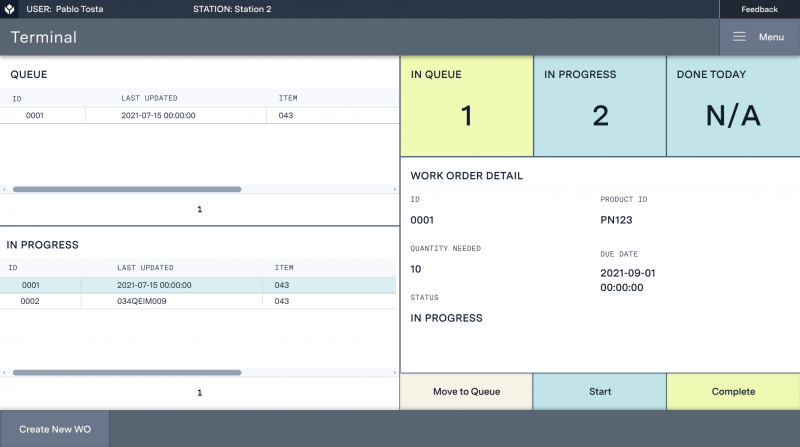Click the Feedback button
Viewport: 800px width, 447px height.
759,9
